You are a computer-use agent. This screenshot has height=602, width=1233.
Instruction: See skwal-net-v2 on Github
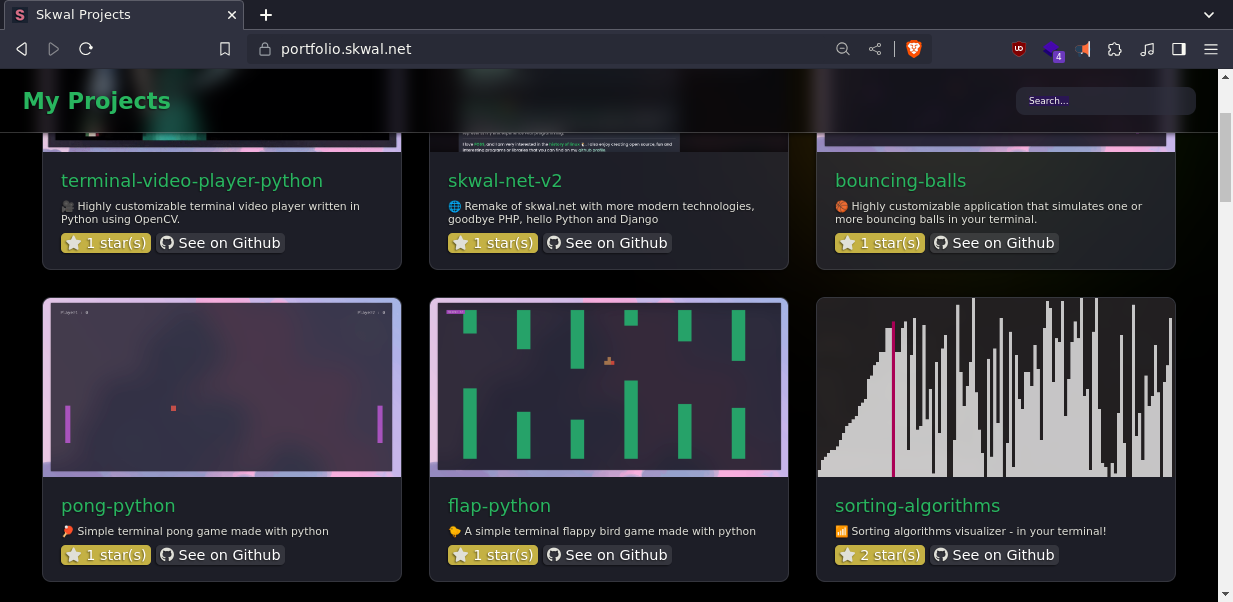click(607, 243)
